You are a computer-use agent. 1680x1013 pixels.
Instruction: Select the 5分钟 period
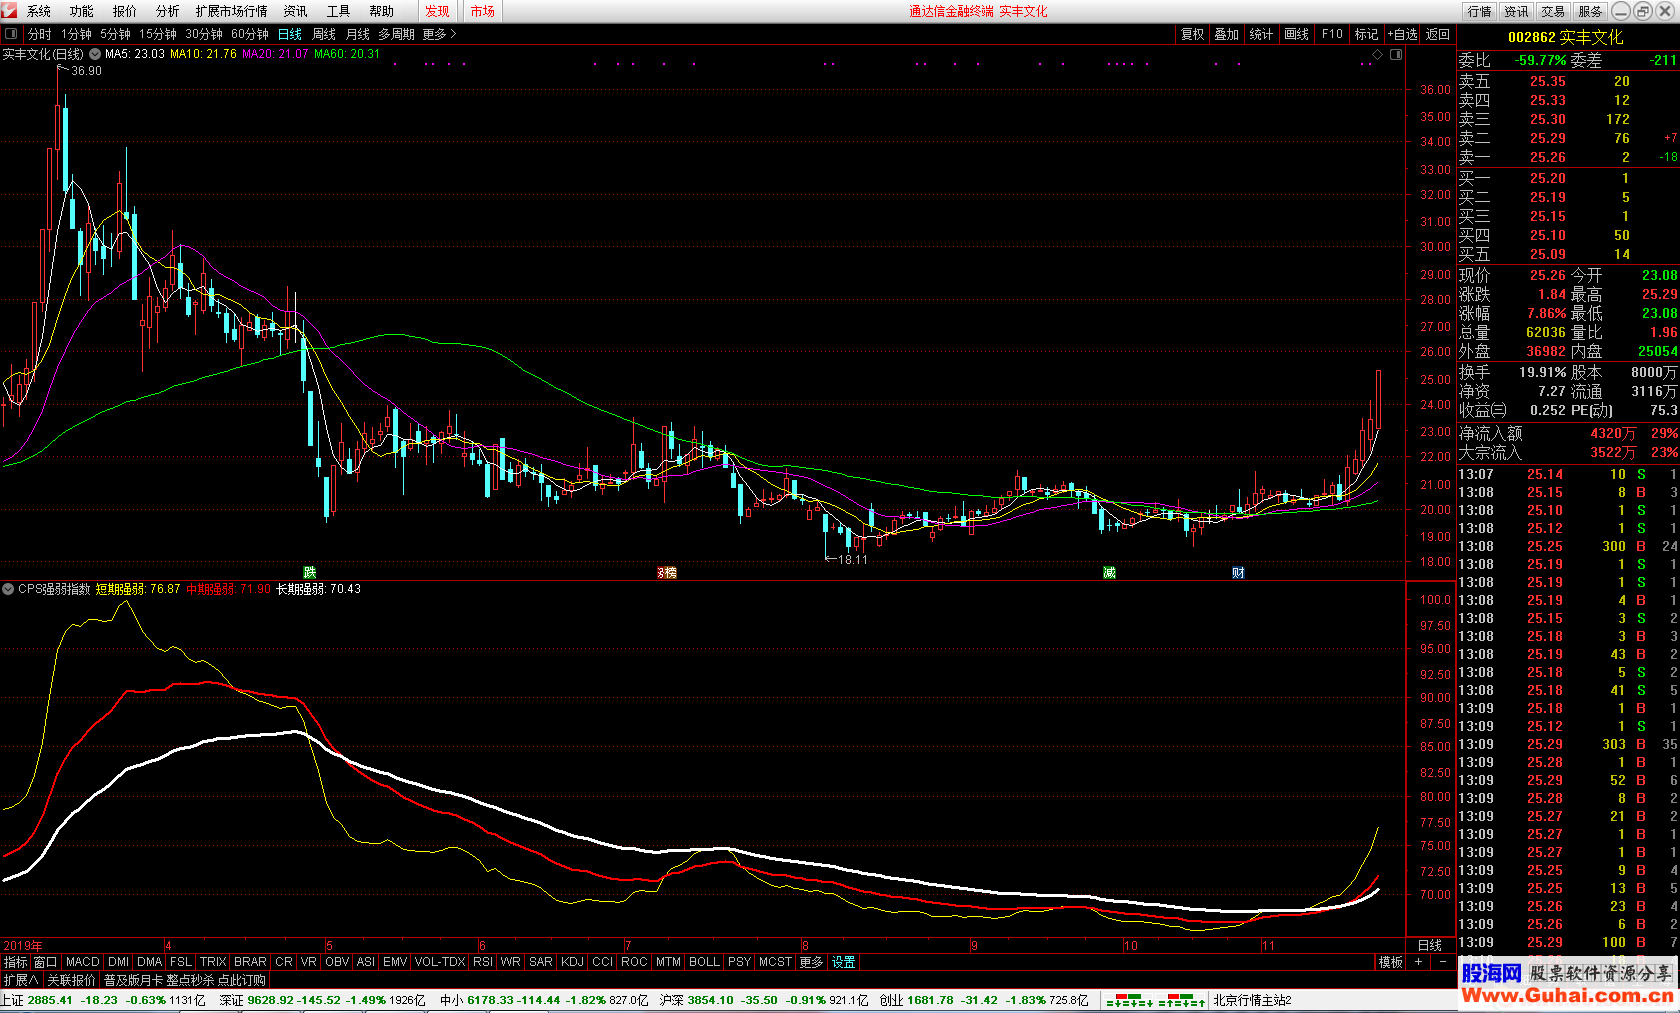(x=115, y=34)
